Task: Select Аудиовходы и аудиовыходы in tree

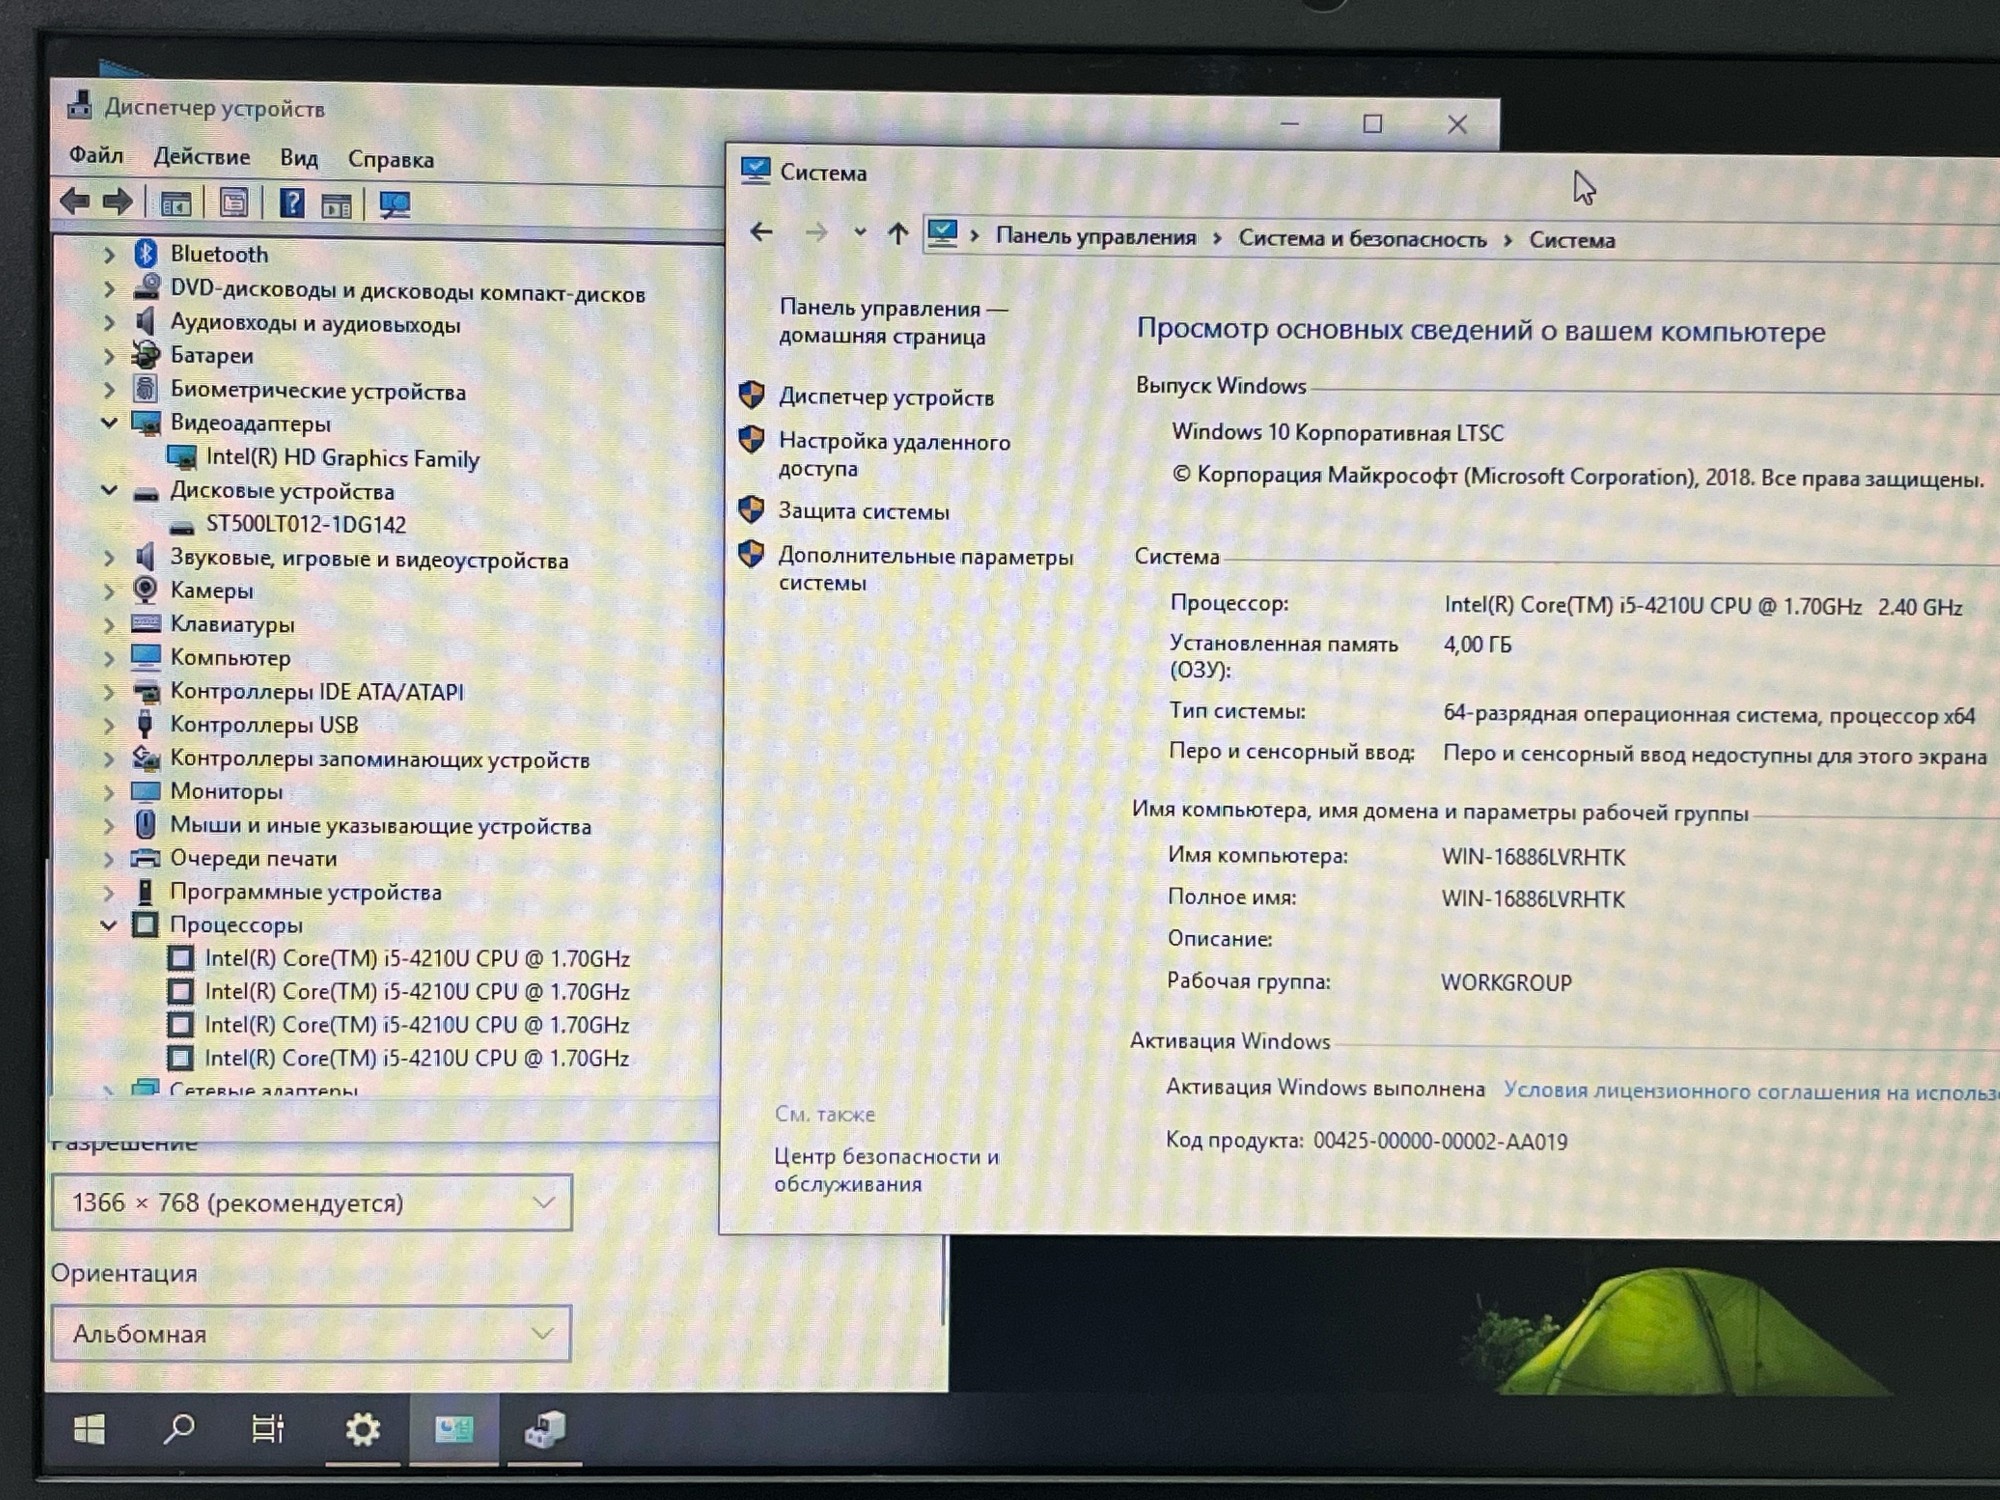Action: pos(315,323)
